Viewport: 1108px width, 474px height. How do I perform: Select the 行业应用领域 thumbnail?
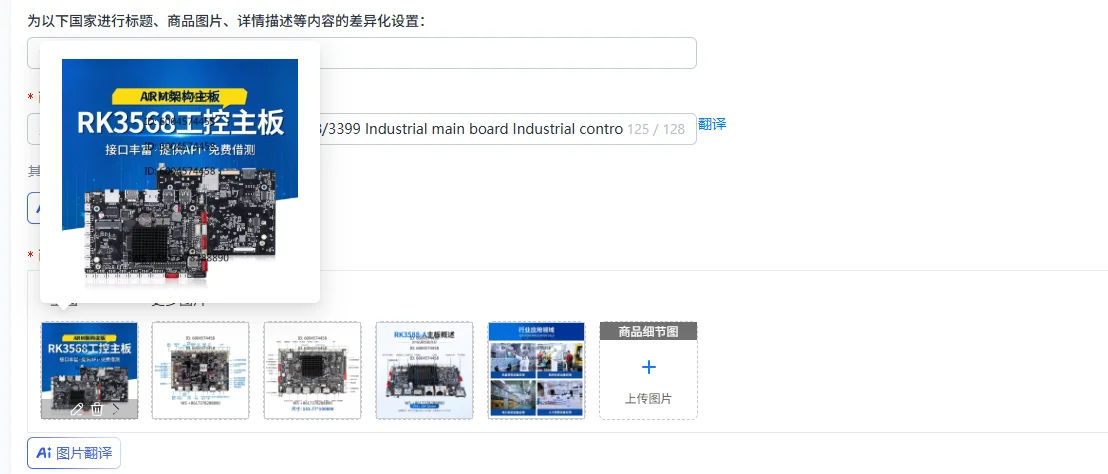536,370
